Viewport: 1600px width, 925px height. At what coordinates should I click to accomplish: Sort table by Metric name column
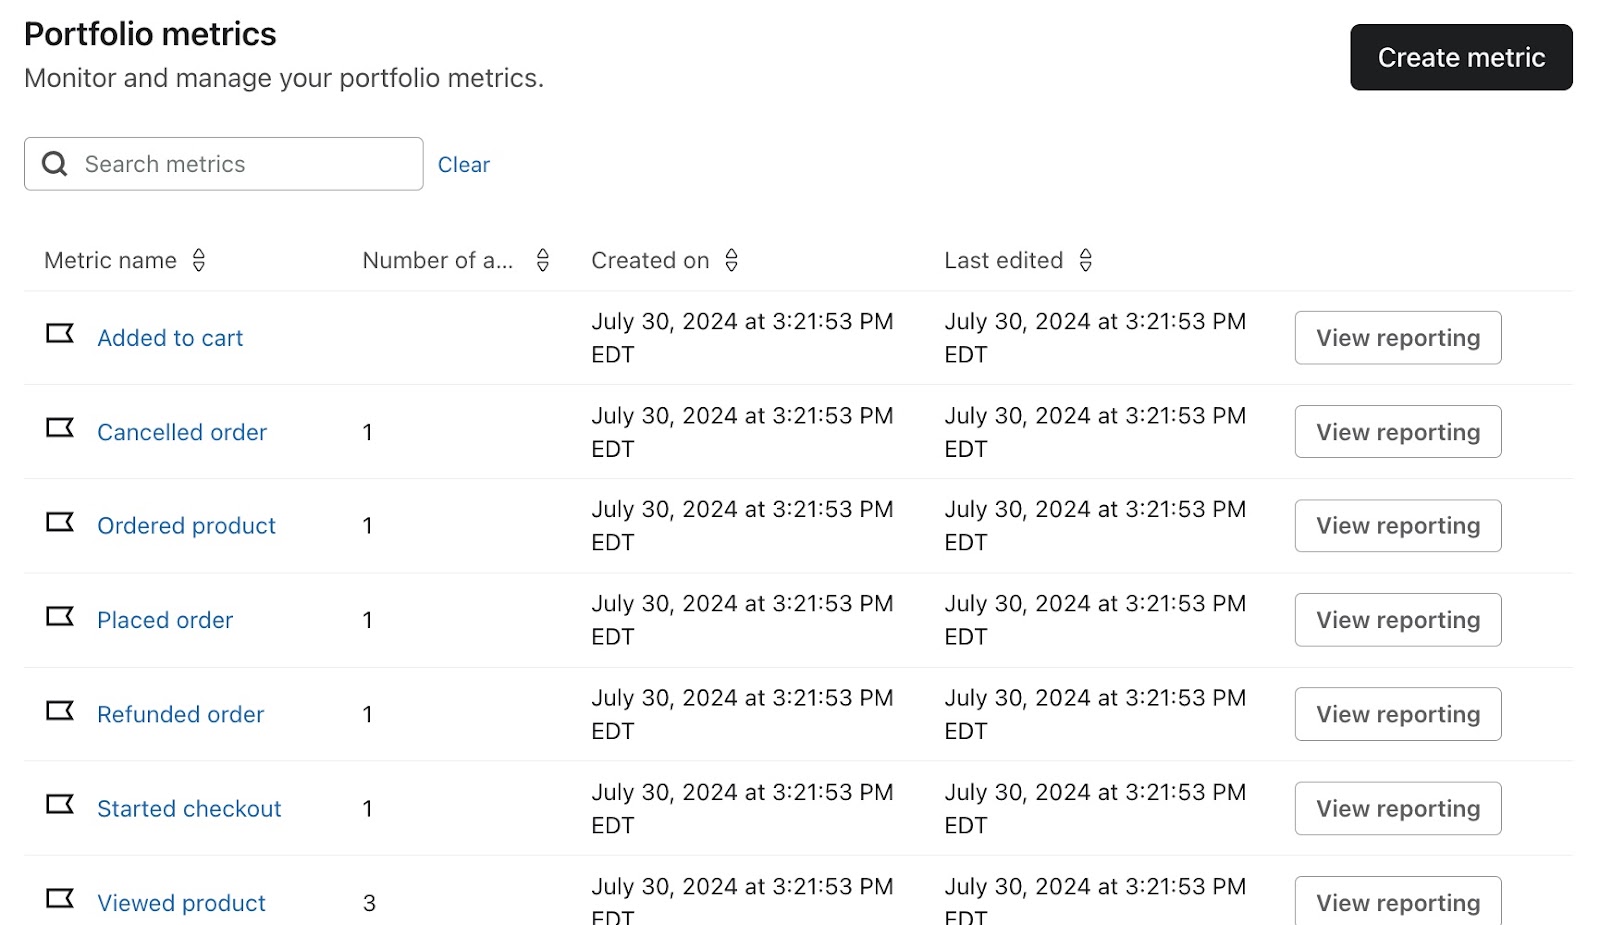click(x=199, y=261)
